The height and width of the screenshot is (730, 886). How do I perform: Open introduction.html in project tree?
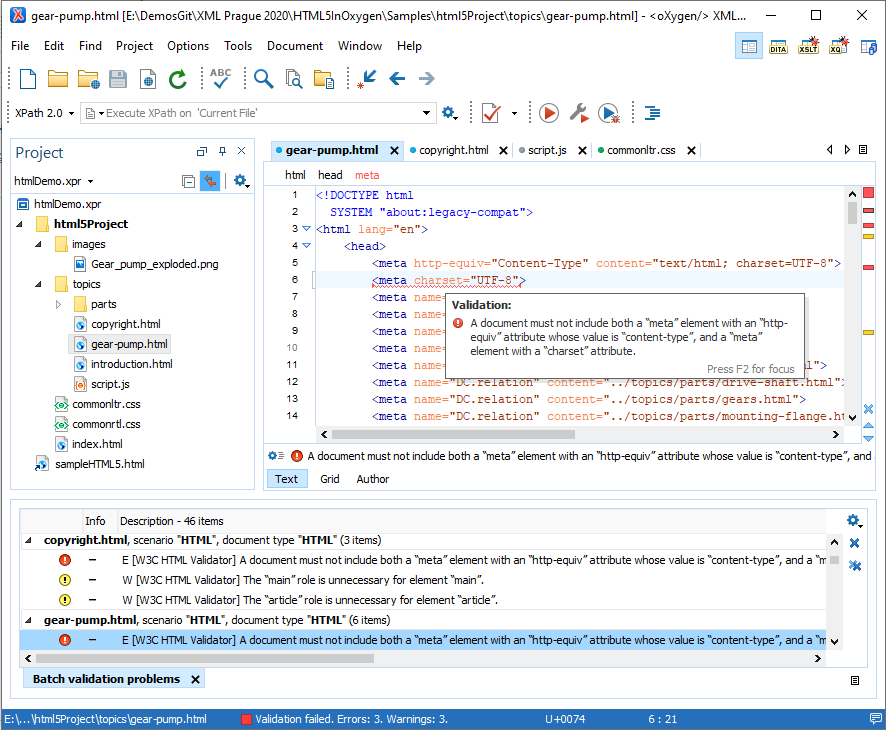point(132,364)
